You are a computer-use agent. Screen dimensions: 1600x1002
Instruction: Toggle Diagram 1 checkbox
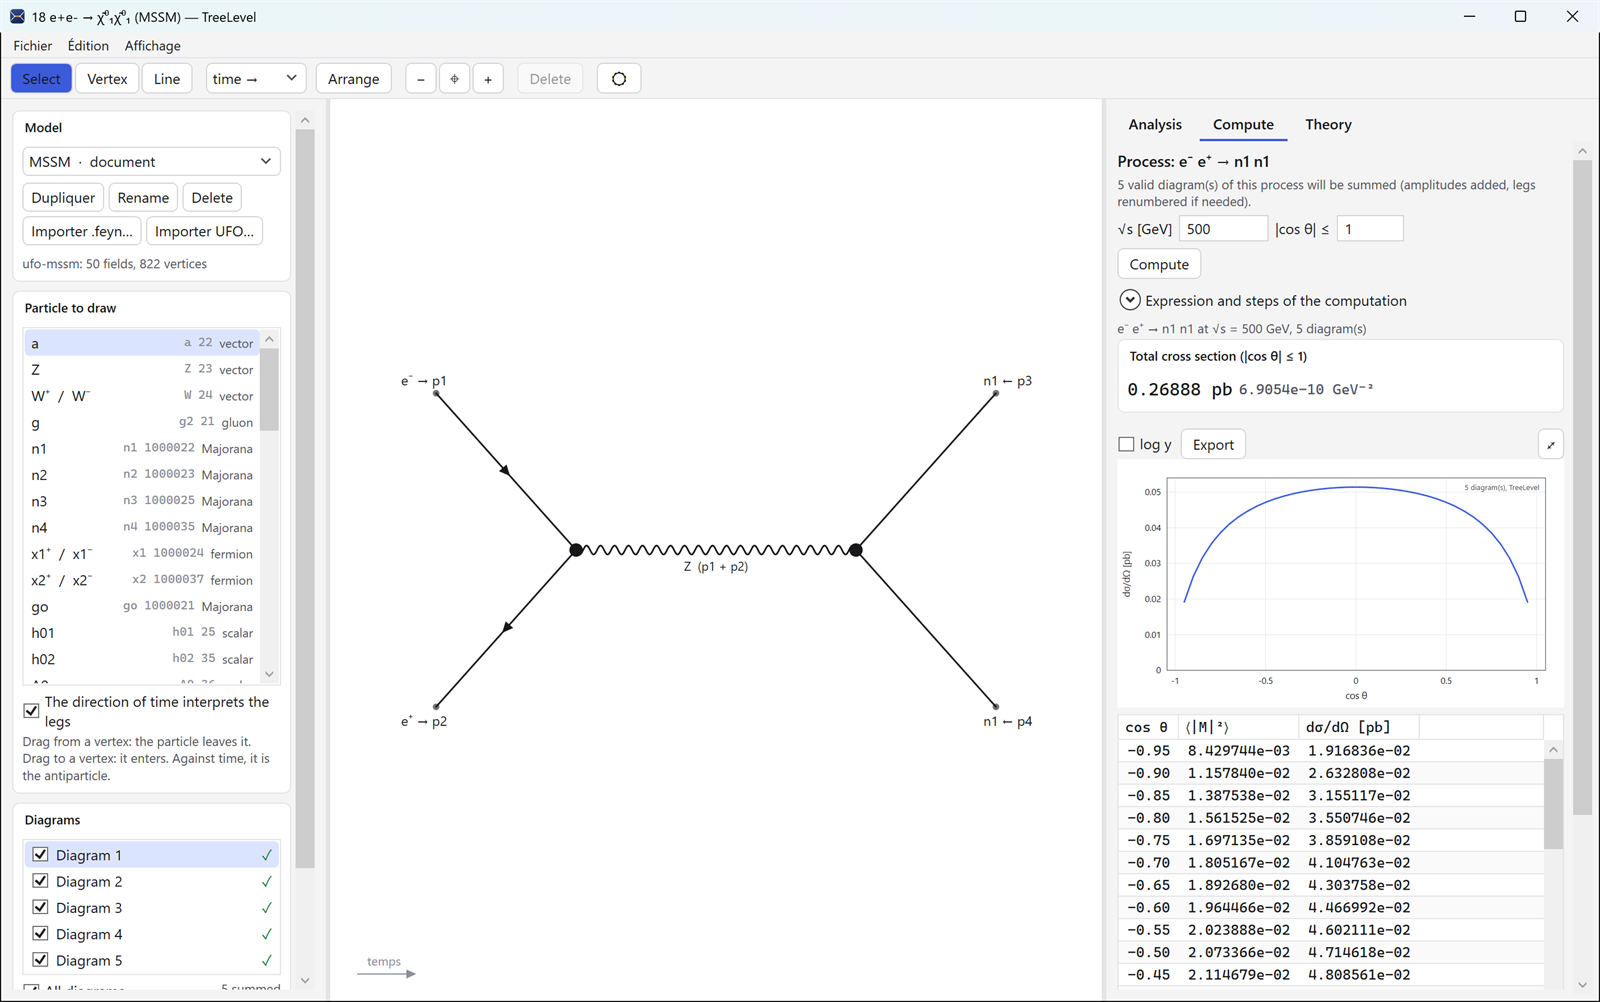click(x=40, y=855)
